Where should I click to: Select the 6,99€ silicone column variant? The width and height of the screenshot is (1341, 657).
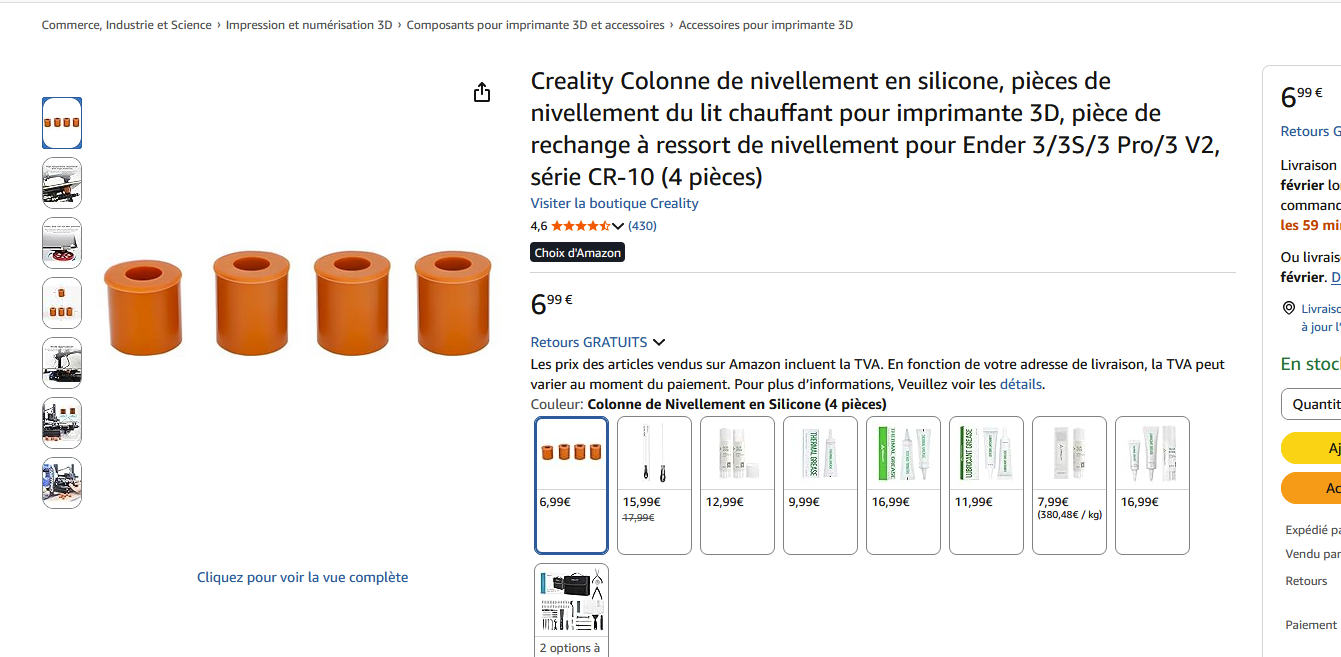(x=572, y=485)
